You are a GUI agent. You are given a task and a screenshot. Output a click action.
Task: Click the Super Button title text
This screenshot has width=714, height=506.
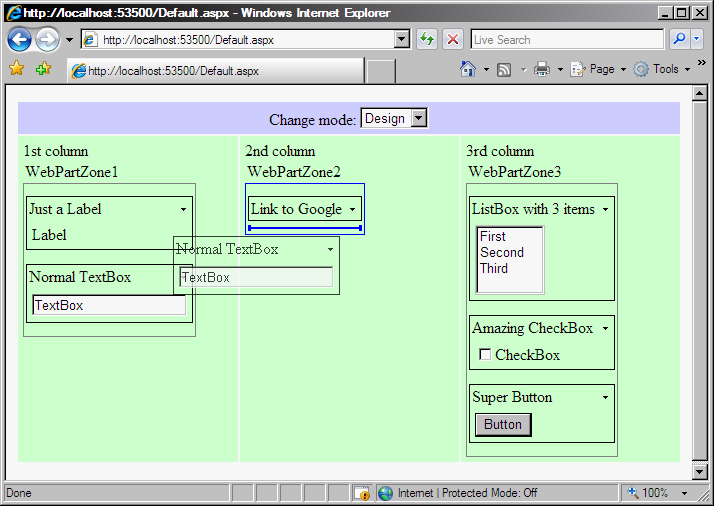tap(512, 397)
